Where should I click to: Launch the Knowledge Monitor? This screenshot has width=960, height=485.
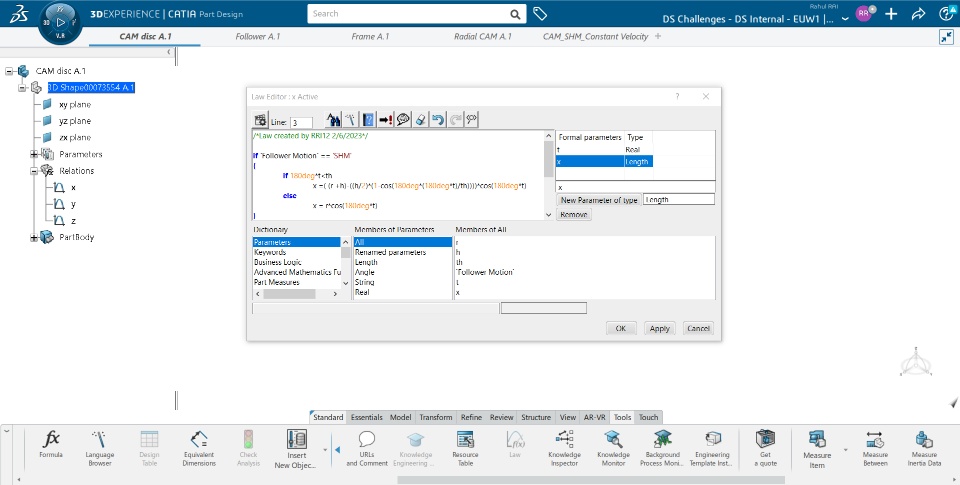(613, 448)
